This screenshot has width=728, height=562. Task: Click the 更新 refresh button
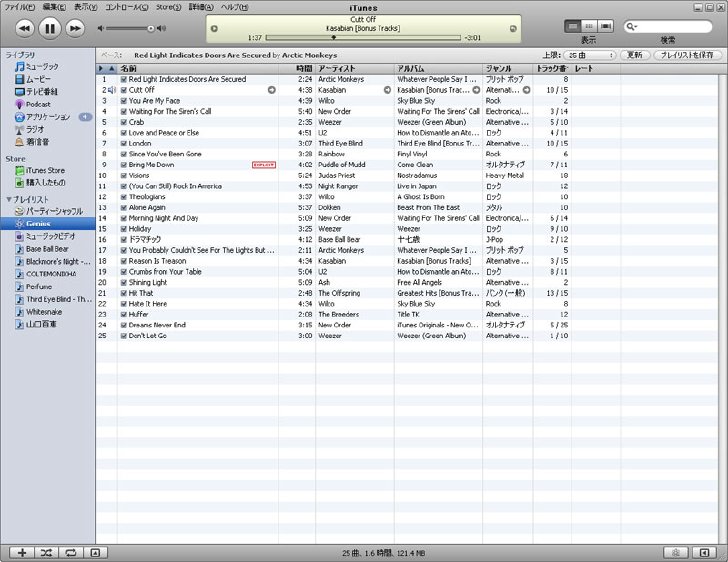click(635, 55)
